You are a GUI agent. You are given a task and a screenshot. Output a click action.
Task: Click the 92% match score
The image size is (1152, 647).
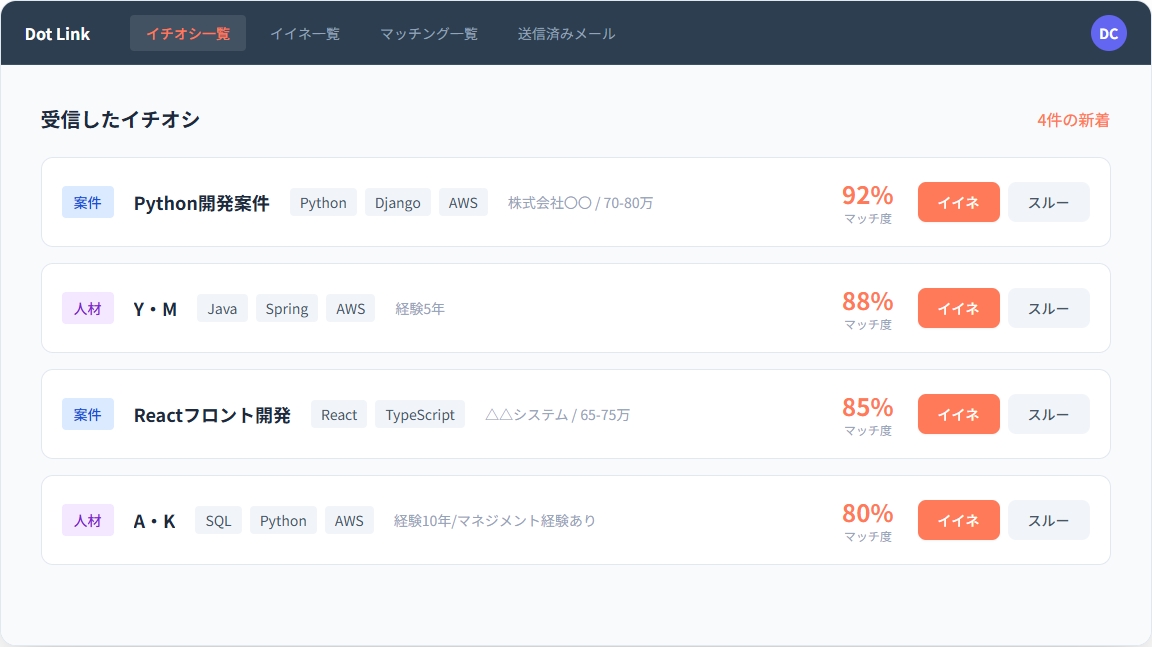click(866, 196)
